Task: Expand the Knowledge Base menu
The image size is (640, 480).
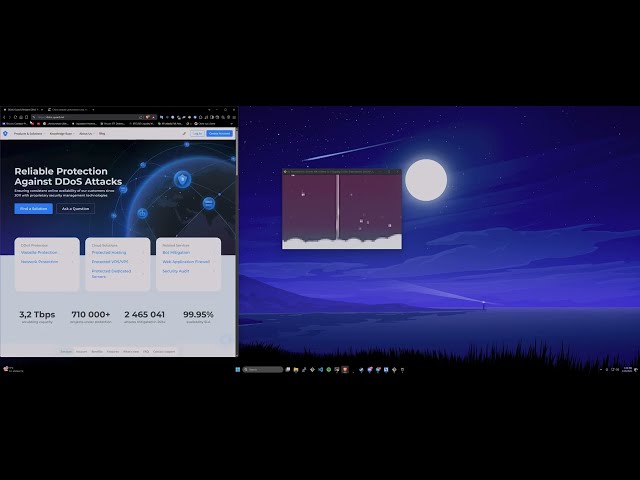Action: (62, 133)
